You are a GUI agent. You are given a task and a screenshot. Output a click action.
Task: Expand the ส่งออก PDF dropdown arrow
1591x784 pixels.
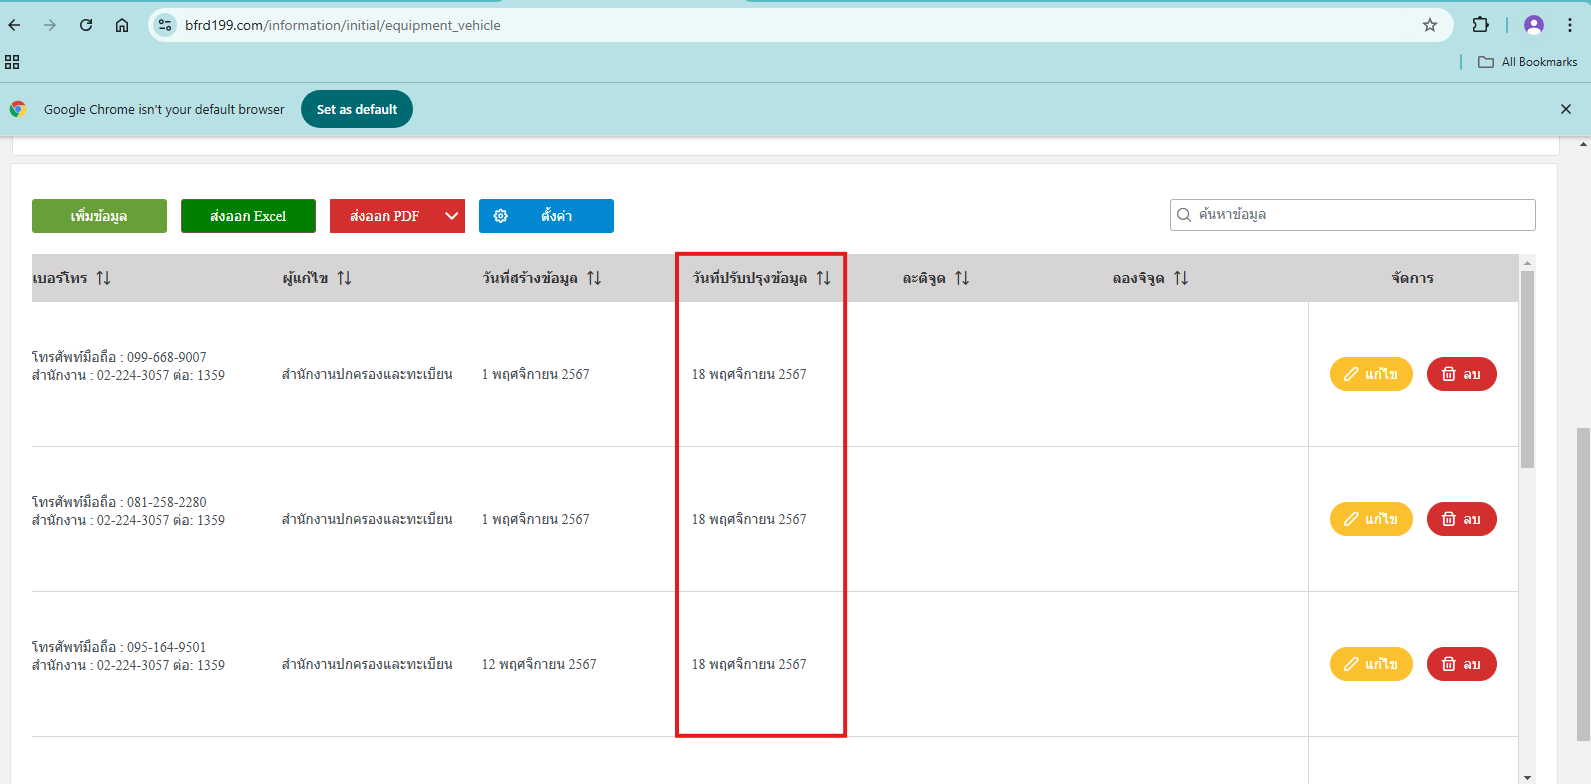pos(452,216)
